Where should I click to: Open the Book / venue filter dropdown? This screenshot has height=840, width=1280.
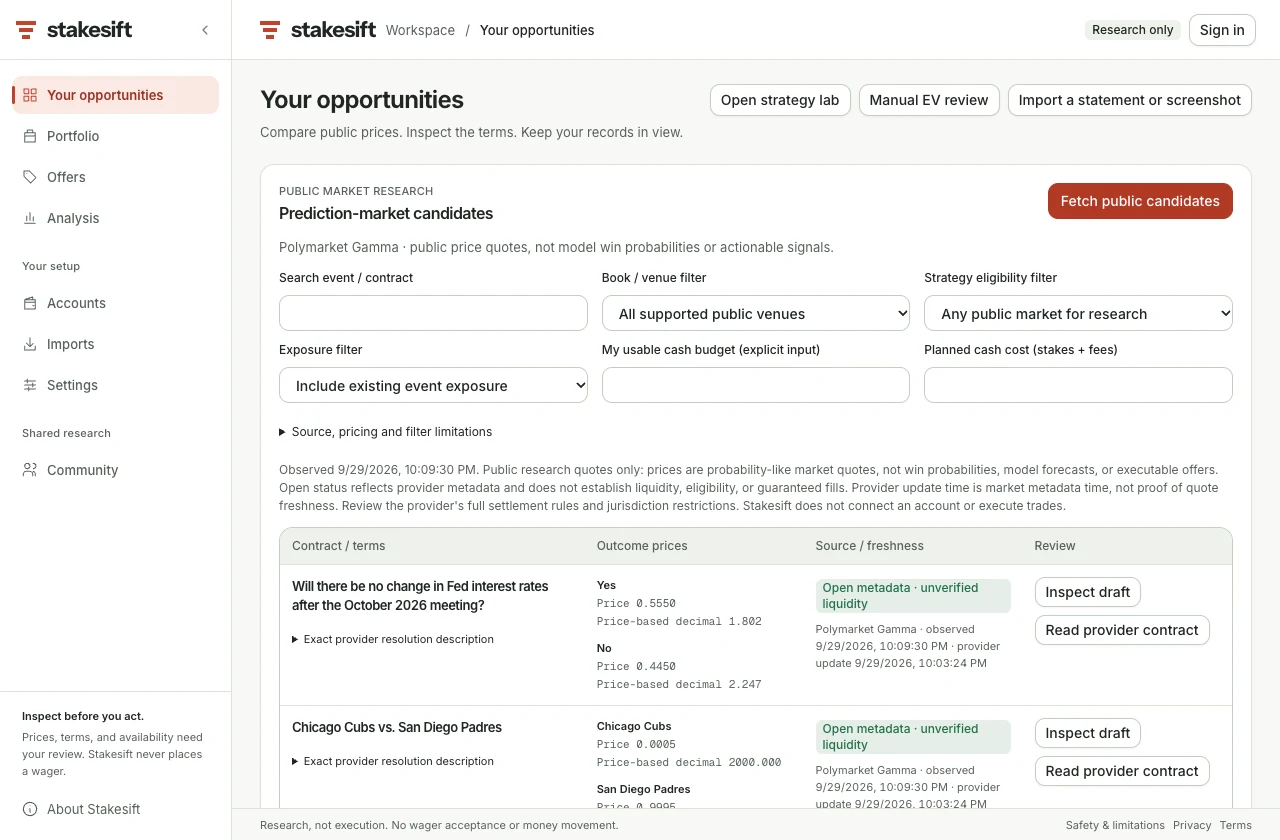[x=756, y=313]
